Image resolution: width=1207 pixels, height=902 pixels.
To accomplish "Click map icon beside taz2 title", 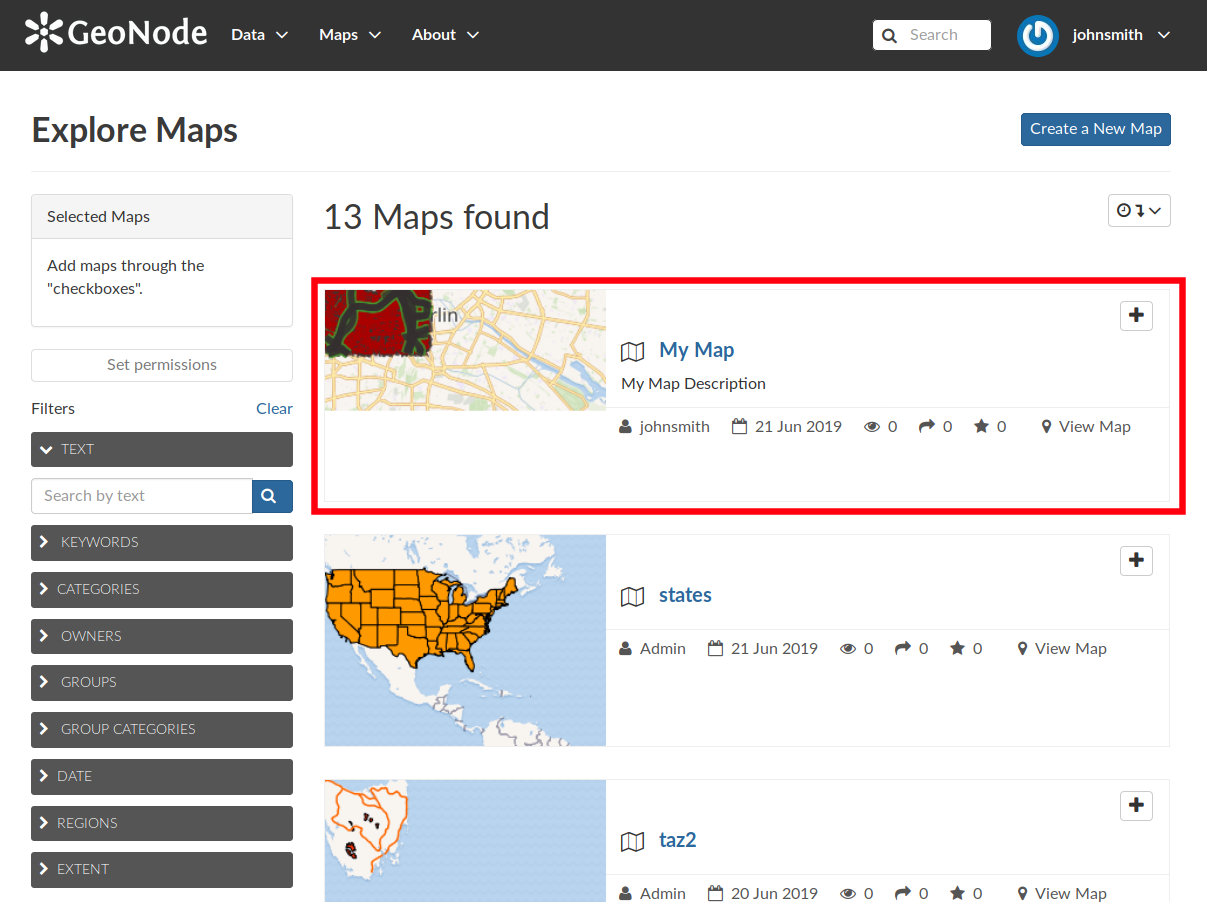I will (632, 841).
